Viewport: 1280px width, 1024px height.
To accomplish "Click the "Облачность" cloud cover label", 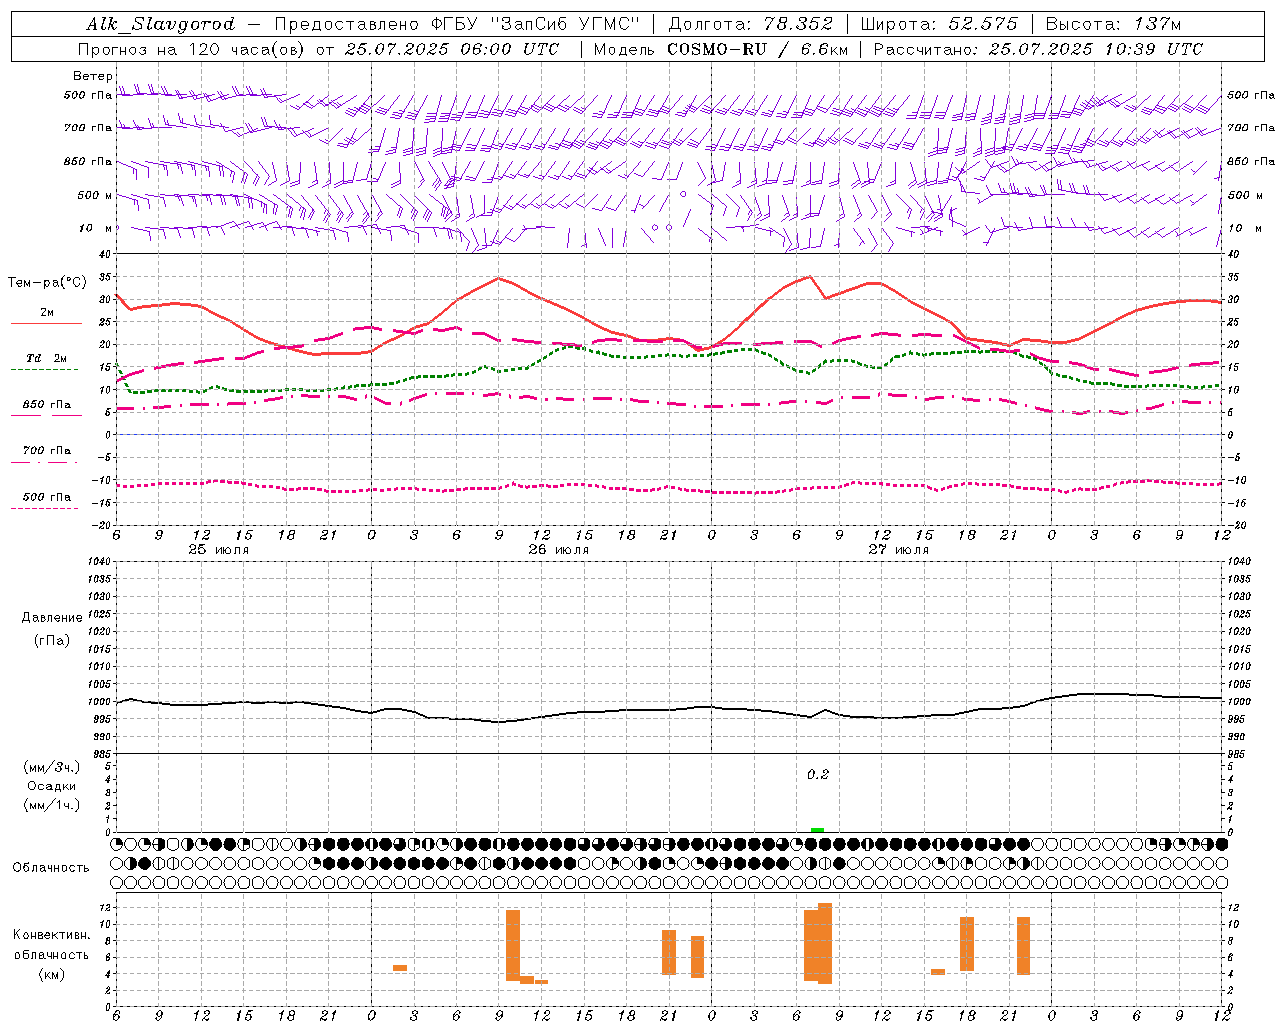I will tap(51, 868).
